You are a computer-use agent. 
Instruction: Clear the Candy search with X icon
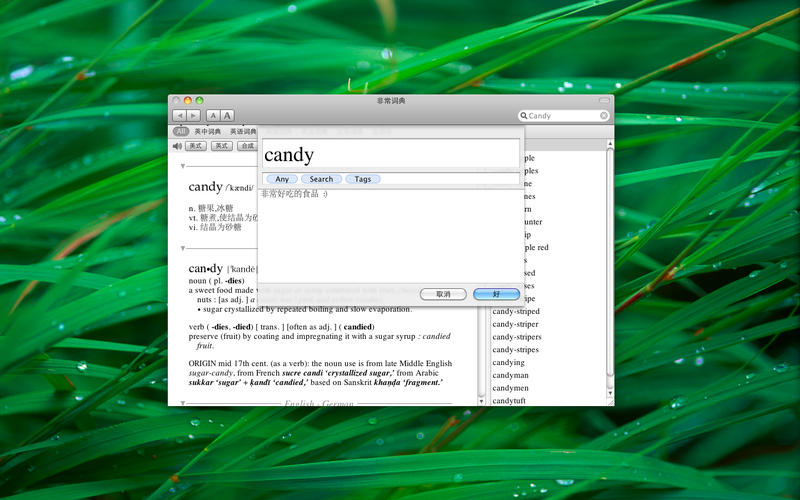(604, 116)
